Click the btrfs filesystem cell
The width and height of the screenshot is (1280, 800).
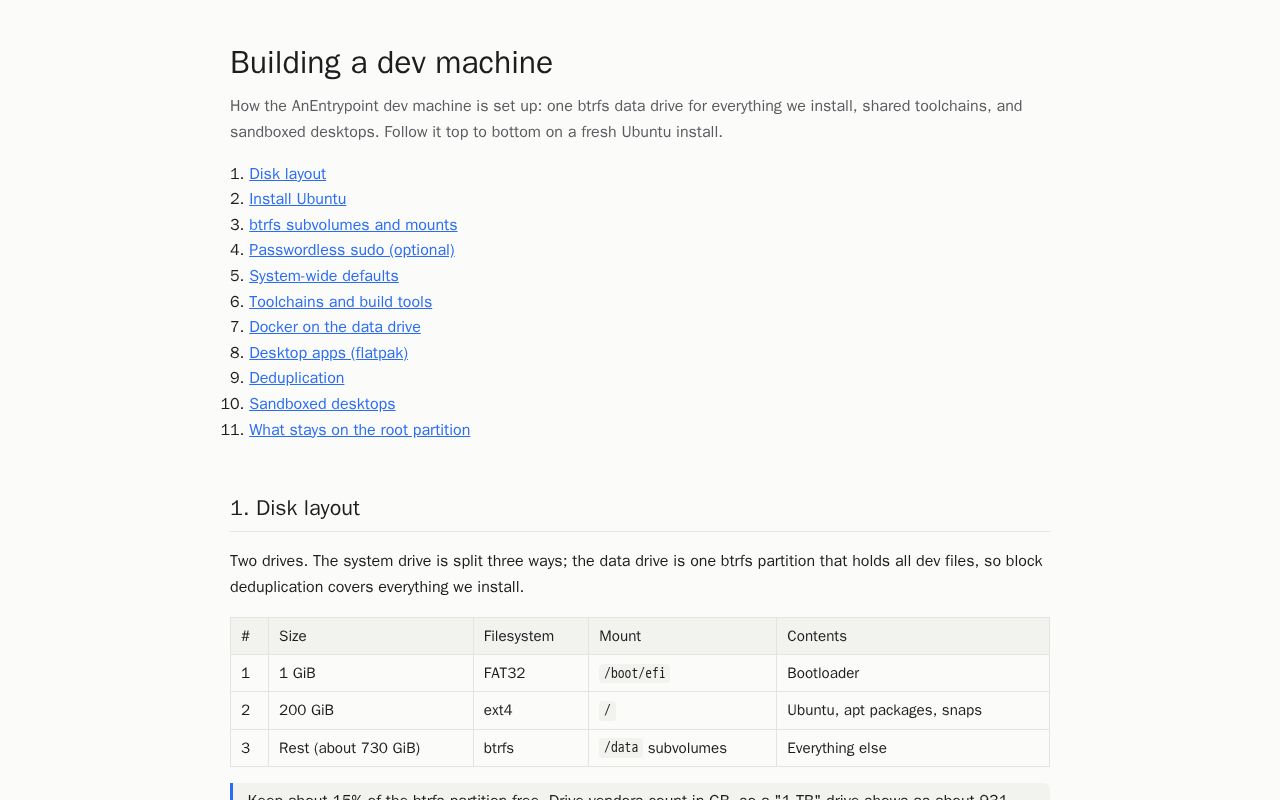tap(531, 748)
